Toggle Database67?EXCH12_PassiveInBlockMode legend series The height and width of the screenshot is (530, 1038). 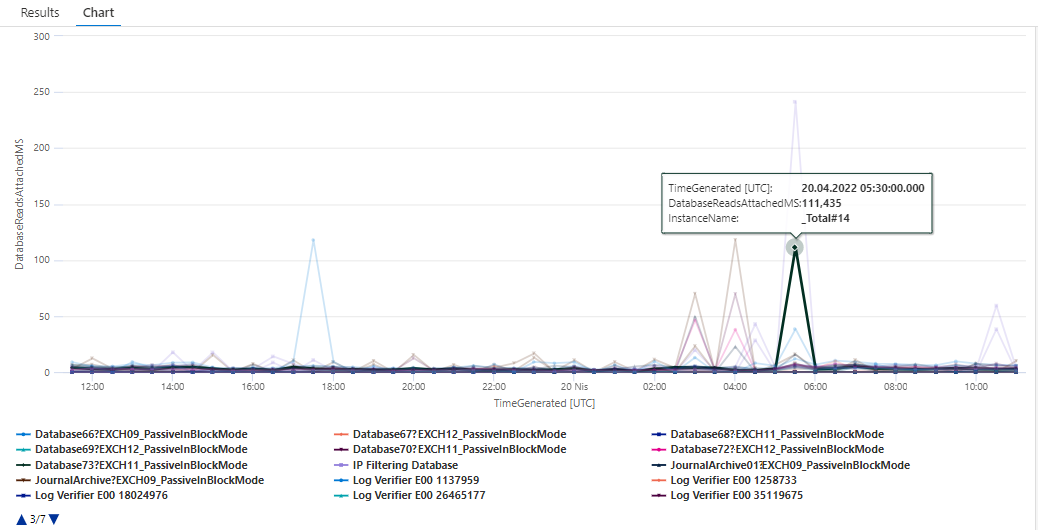450,435
